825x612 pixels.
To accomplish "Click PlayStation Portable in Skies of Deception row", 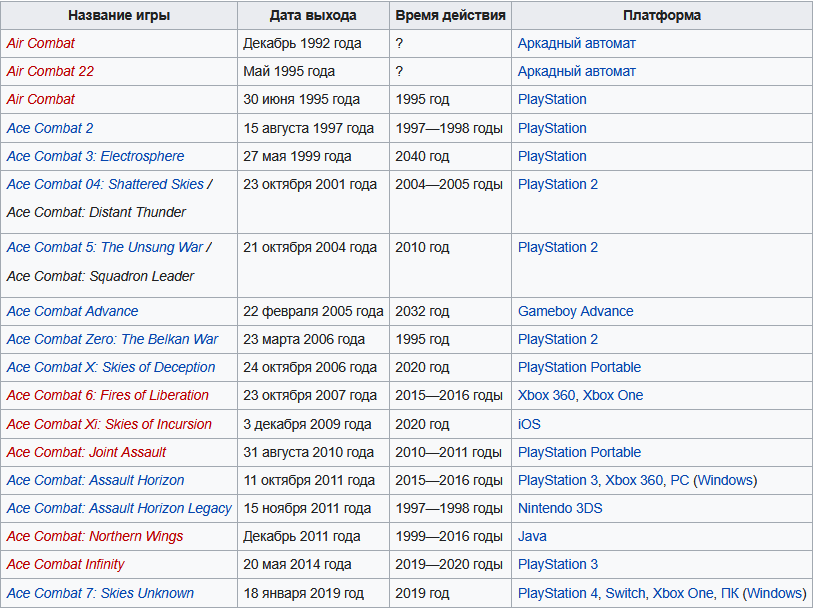I will [579, 367].
